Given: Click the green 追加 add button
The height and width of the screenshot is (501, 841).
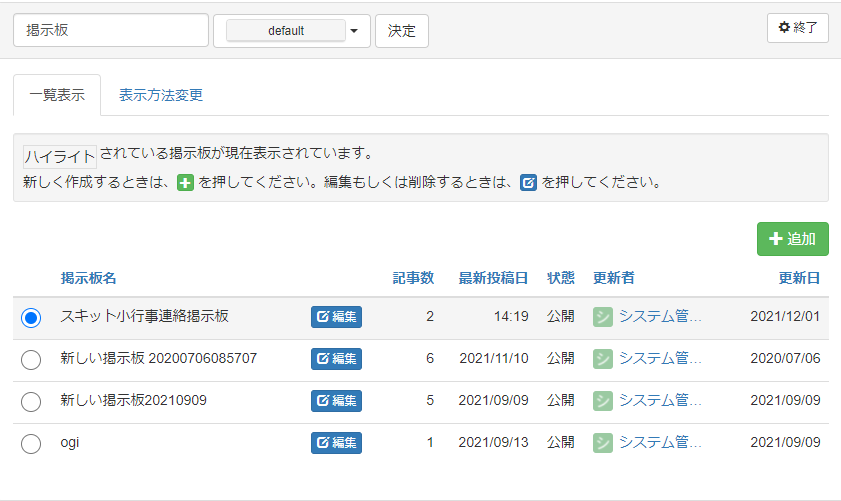Looking at the screenshot, I should [792, 239].
